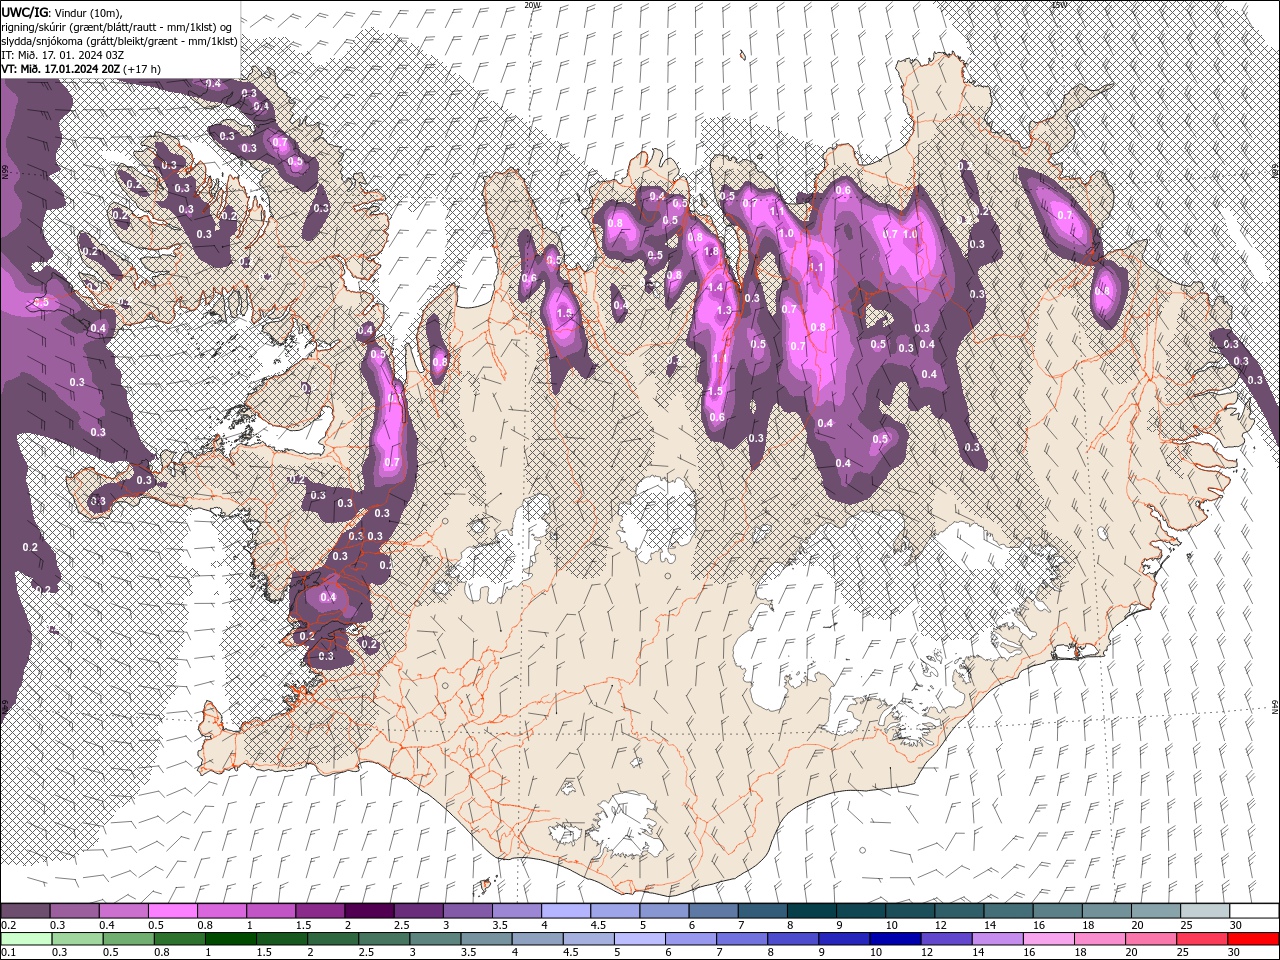1280x960 pixels.
Task: Pick the light grey 25 swatch in upper legend
Action: coord(1203,911)
